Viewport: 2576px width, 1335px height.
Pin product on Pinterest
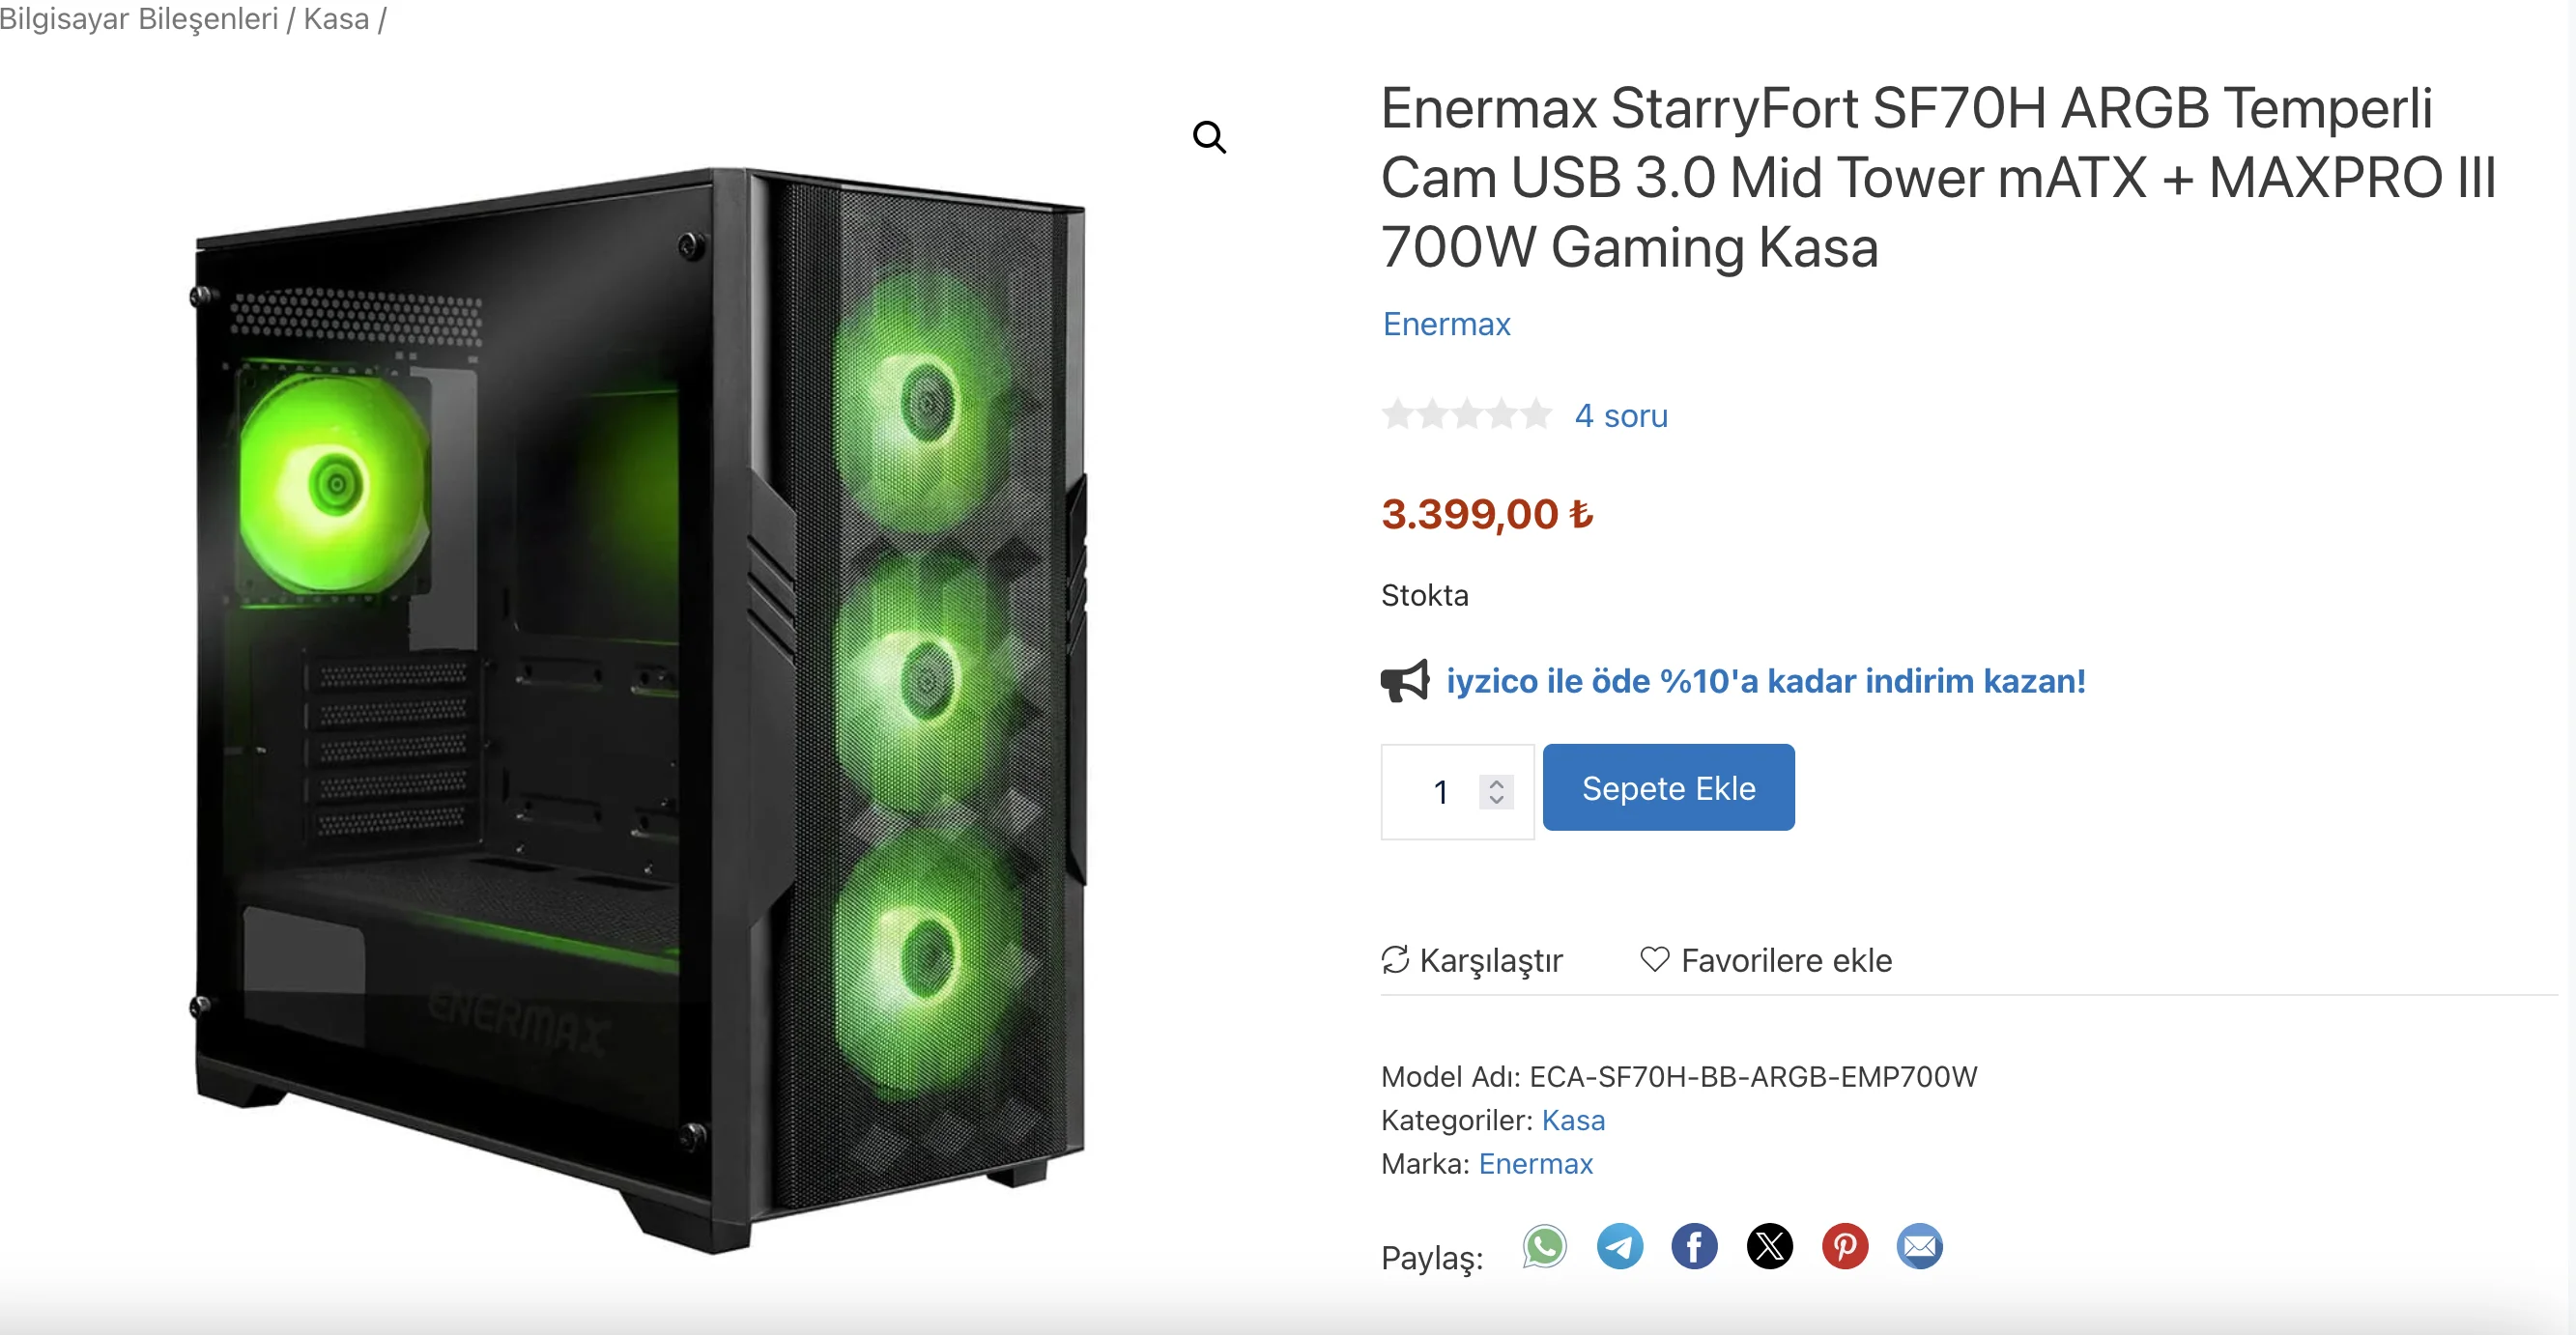click(x=1844, y=1246)
